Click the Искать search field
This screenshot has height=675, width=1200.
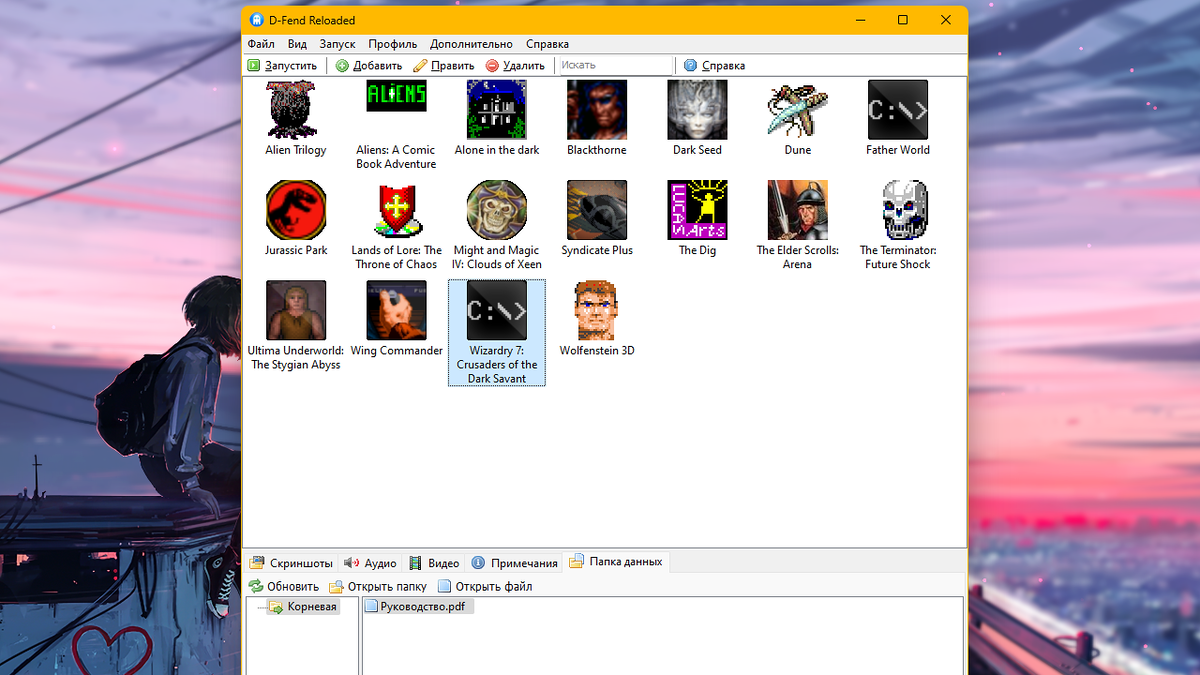[x=615, y=65]
